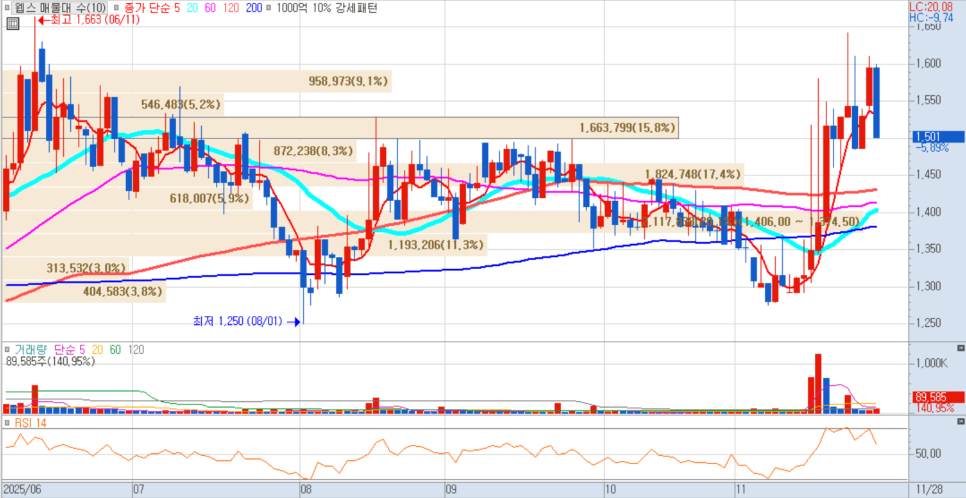Viewport: 966px width, 498px height.
Task: Click the 872,238(8.3%) volume profile label
Action: click(314, 150)
